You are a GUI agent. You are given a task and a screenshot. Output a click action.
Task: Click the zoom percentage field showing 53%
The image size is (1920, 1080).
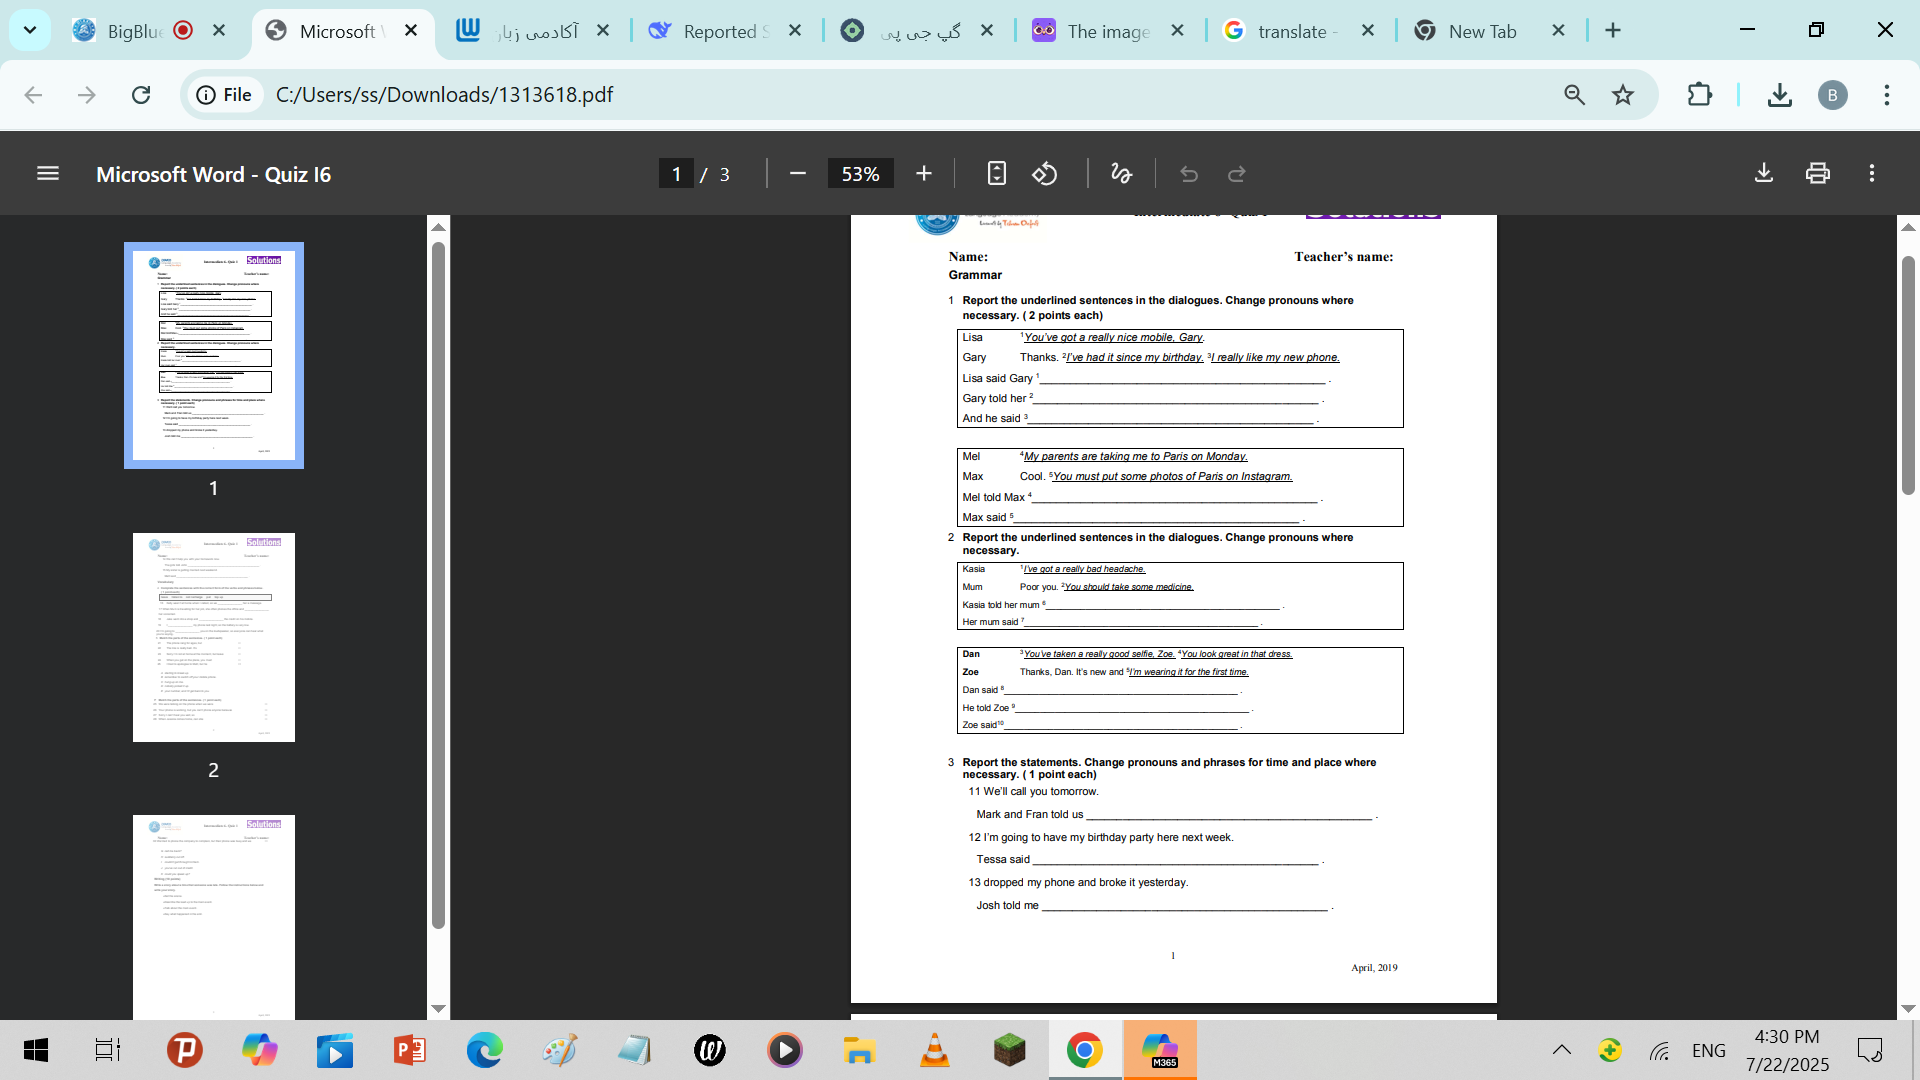point(860,173)
